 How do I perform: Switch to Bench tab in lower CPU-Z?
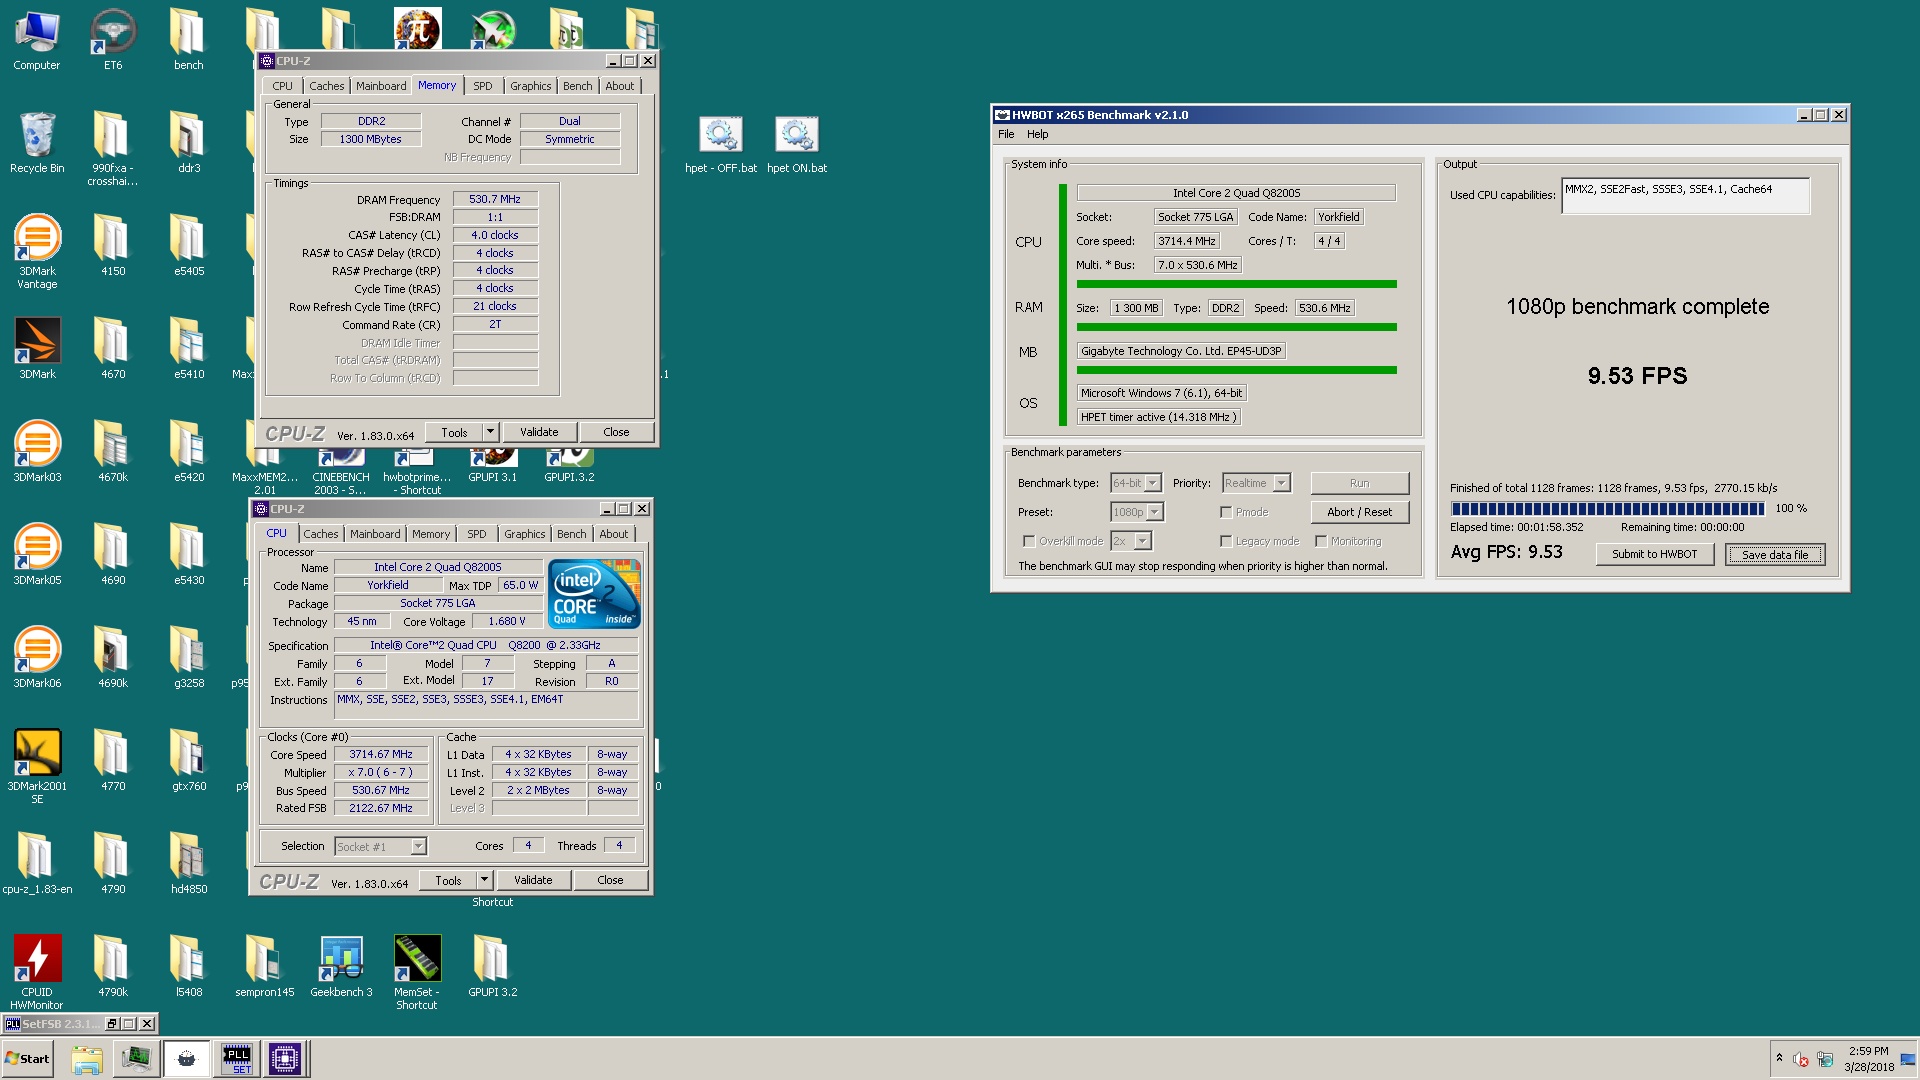tap(572, 534)
